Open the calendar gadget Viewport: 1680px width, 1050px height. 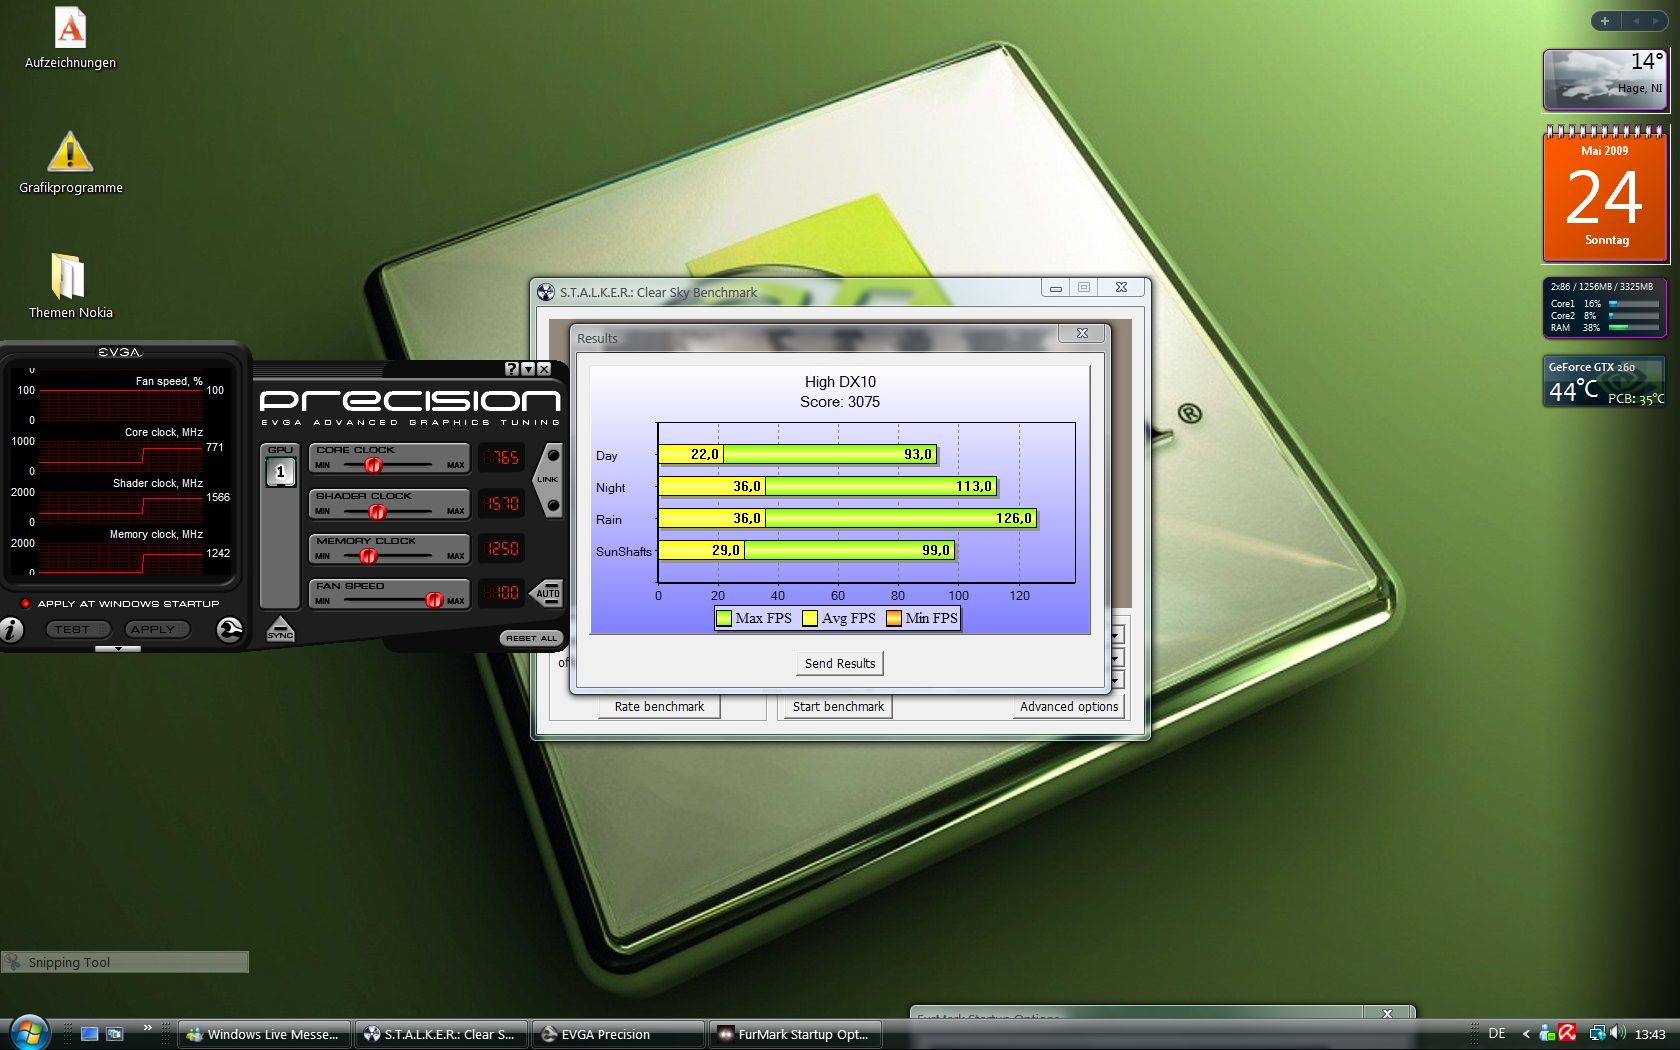coord(1605,194)
